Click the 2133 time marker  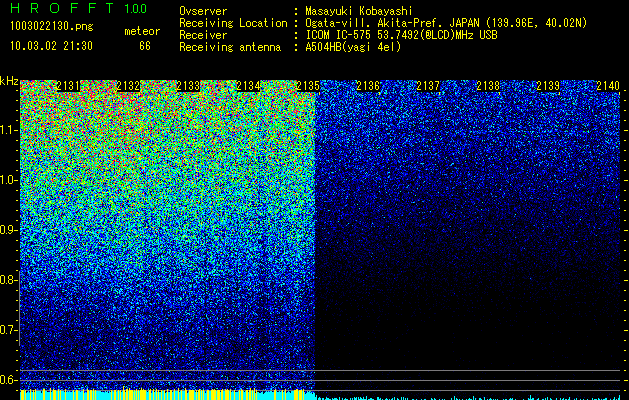point(188,86)
